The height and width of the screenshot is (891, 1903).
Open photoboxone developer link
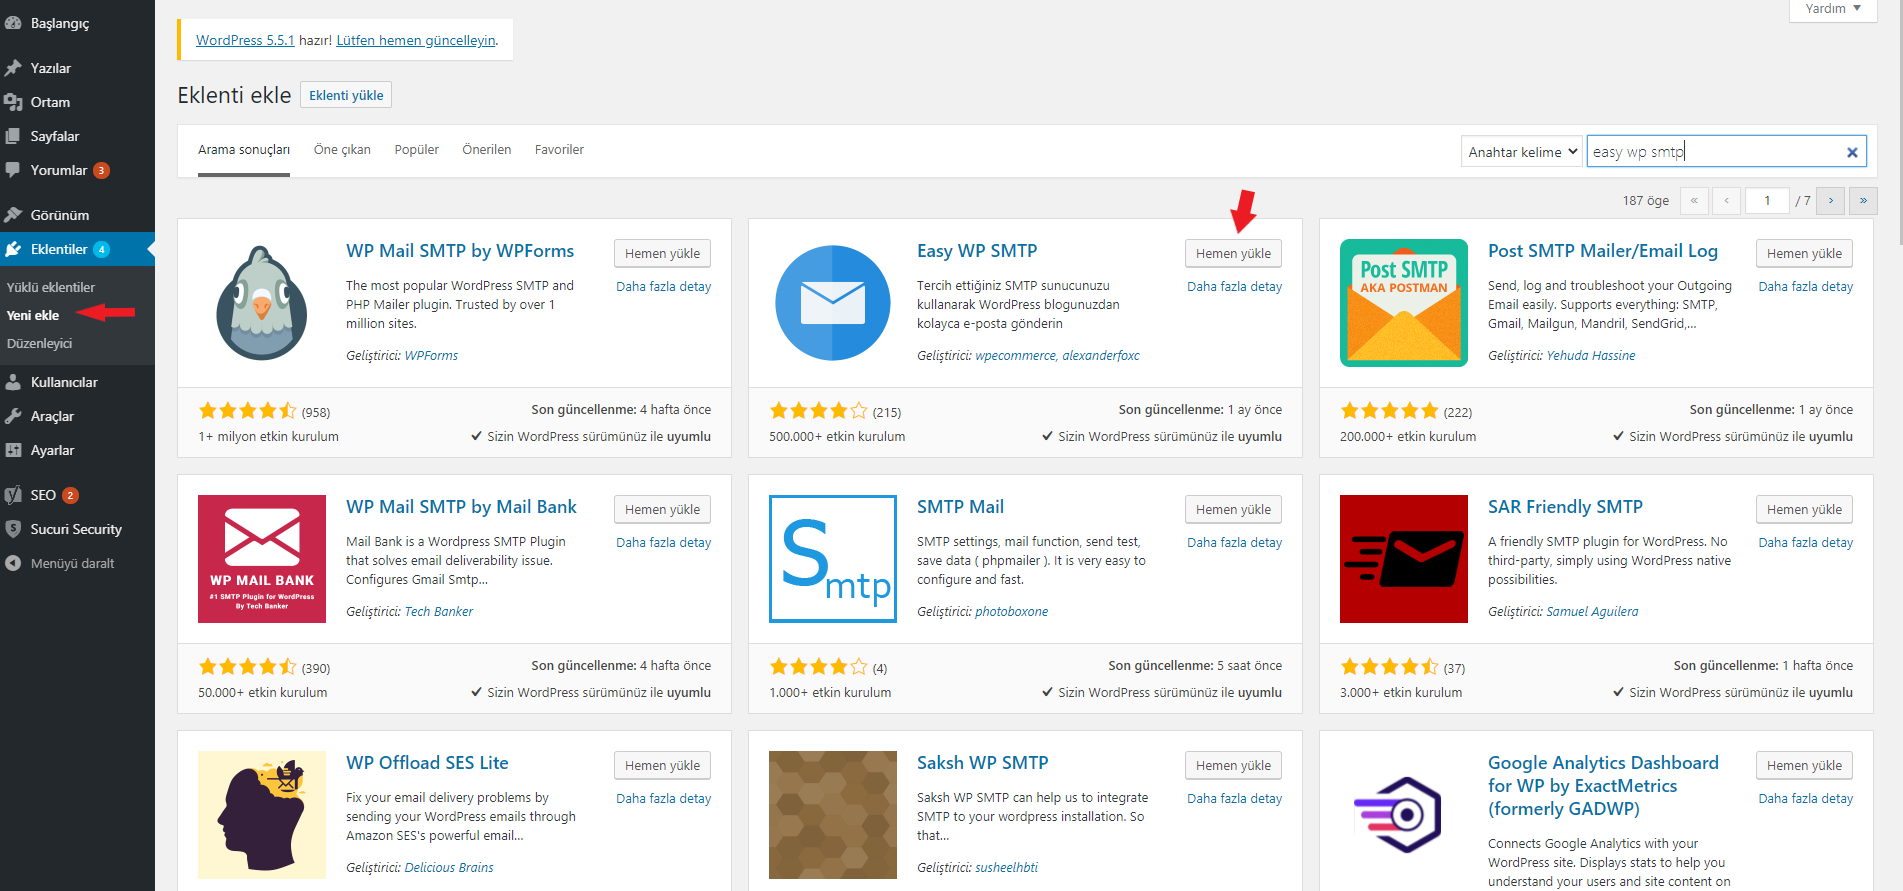1011,612
